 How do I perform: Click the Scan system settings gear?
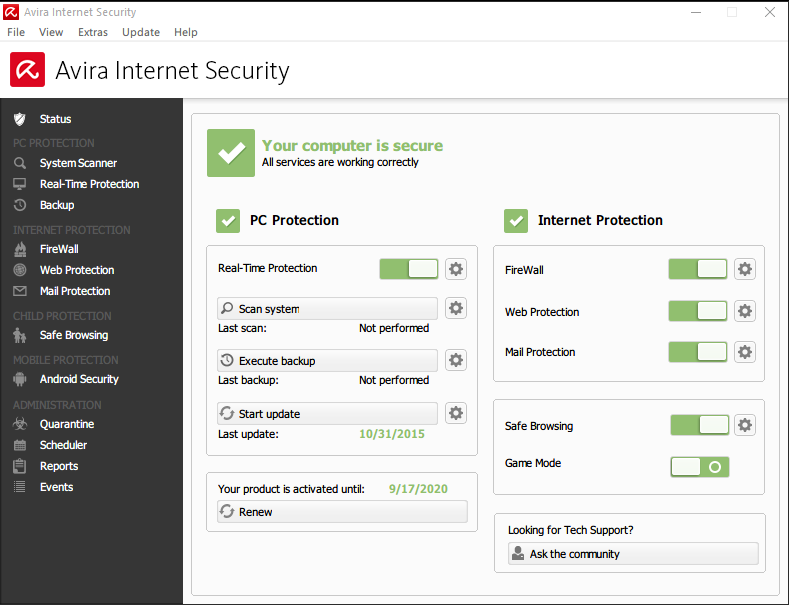point(456,308)
